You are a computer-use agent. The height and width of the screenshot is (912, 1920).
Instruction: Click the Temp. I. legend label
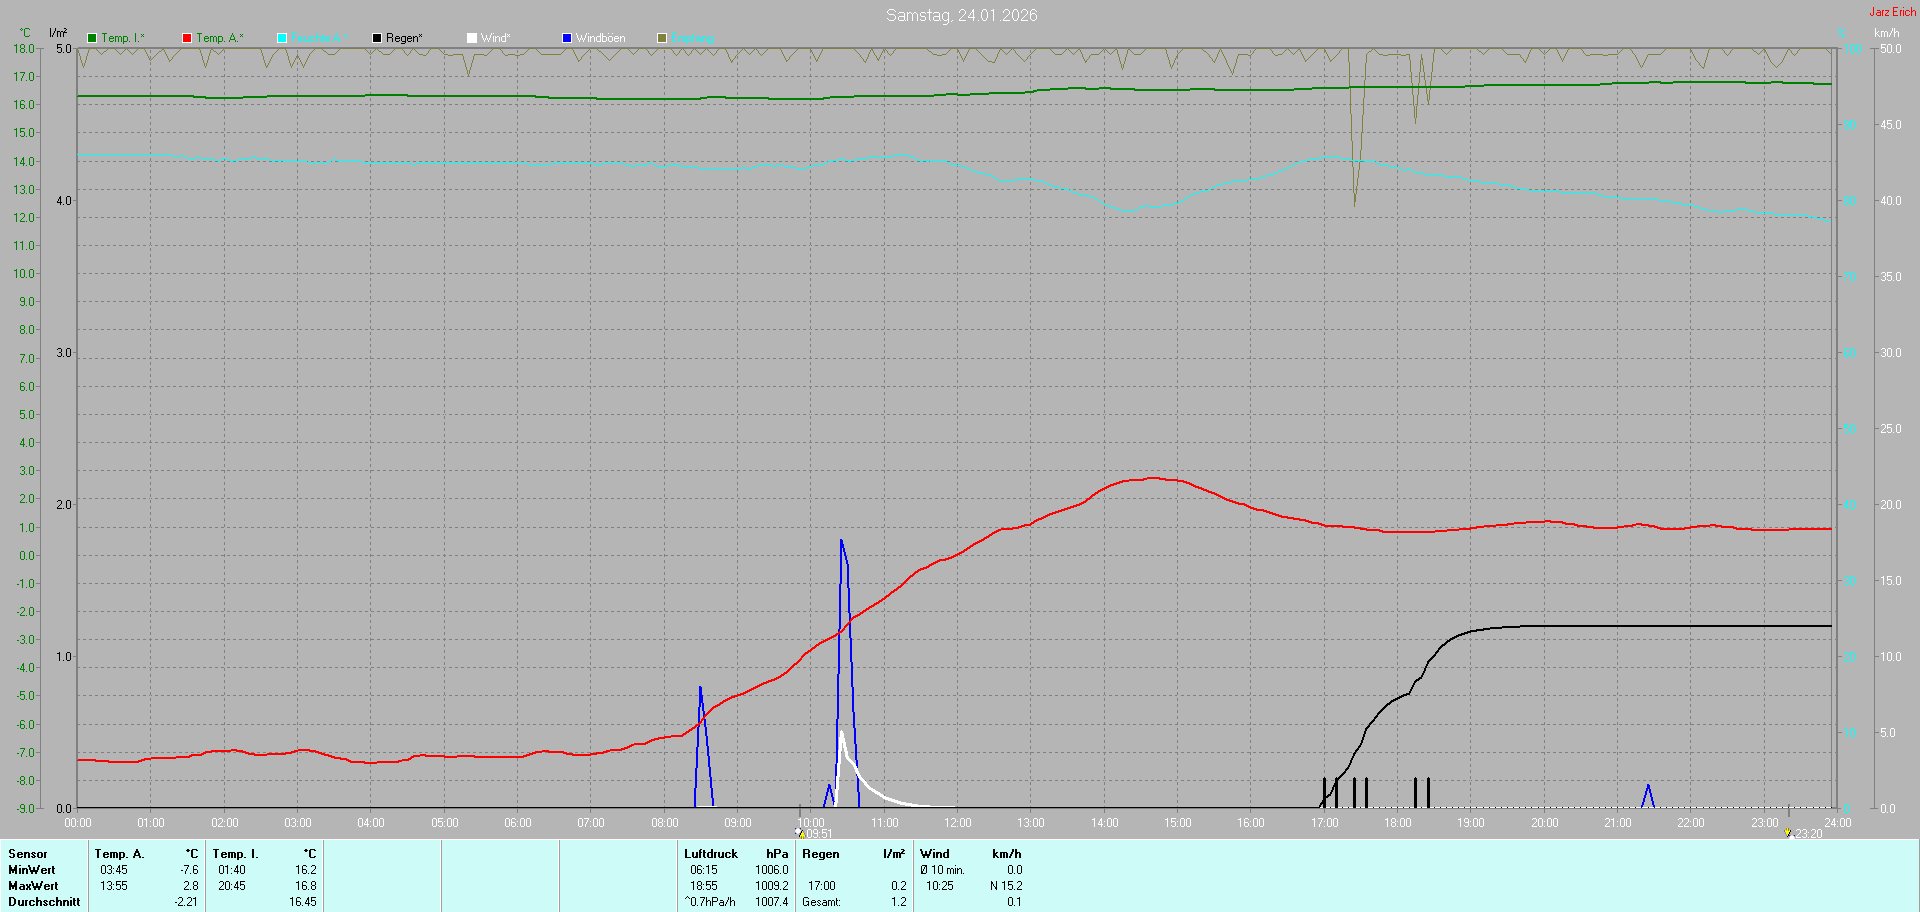pyautogui.click(x=123, y=38)
